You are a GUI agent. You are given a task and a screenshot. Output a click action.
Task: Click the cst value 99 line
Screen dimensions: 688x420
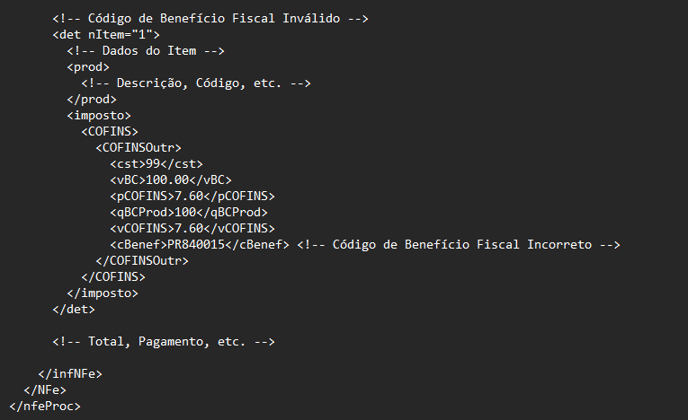(x=157, y=164)
